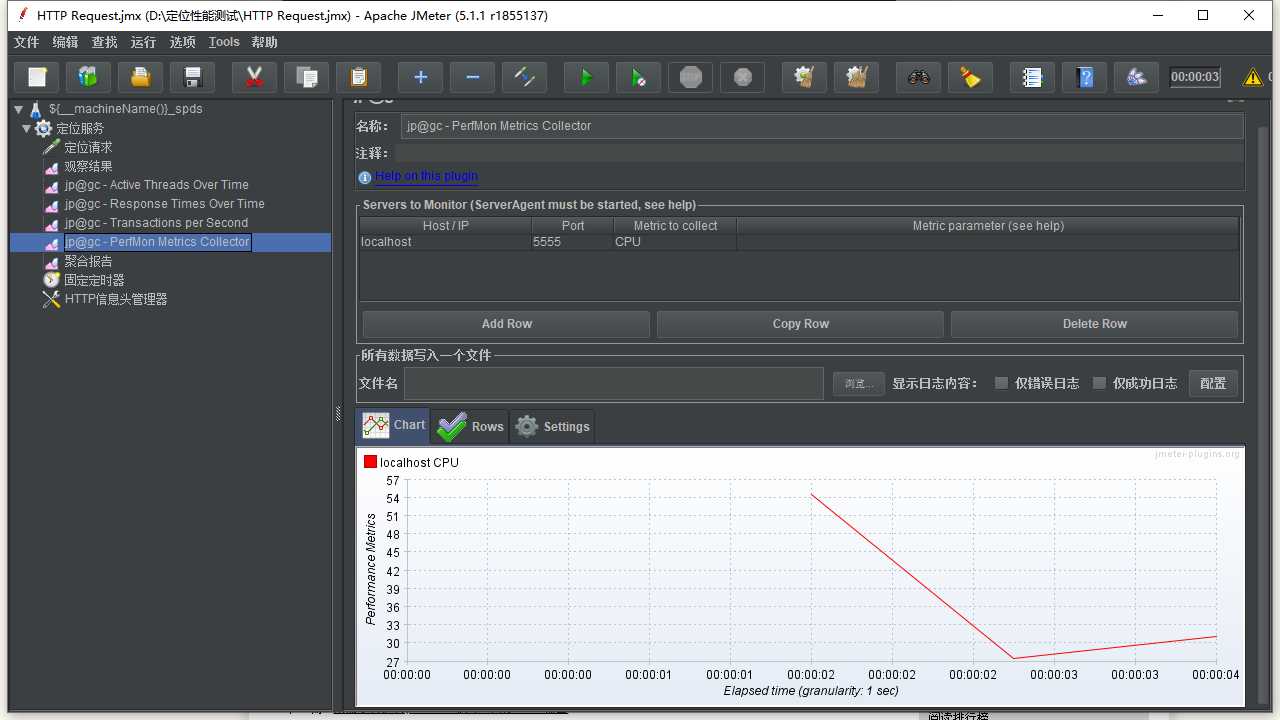The image size is (1280, 720).
Task: Click the 文件名 filename input field
Action: coord(614,383)
